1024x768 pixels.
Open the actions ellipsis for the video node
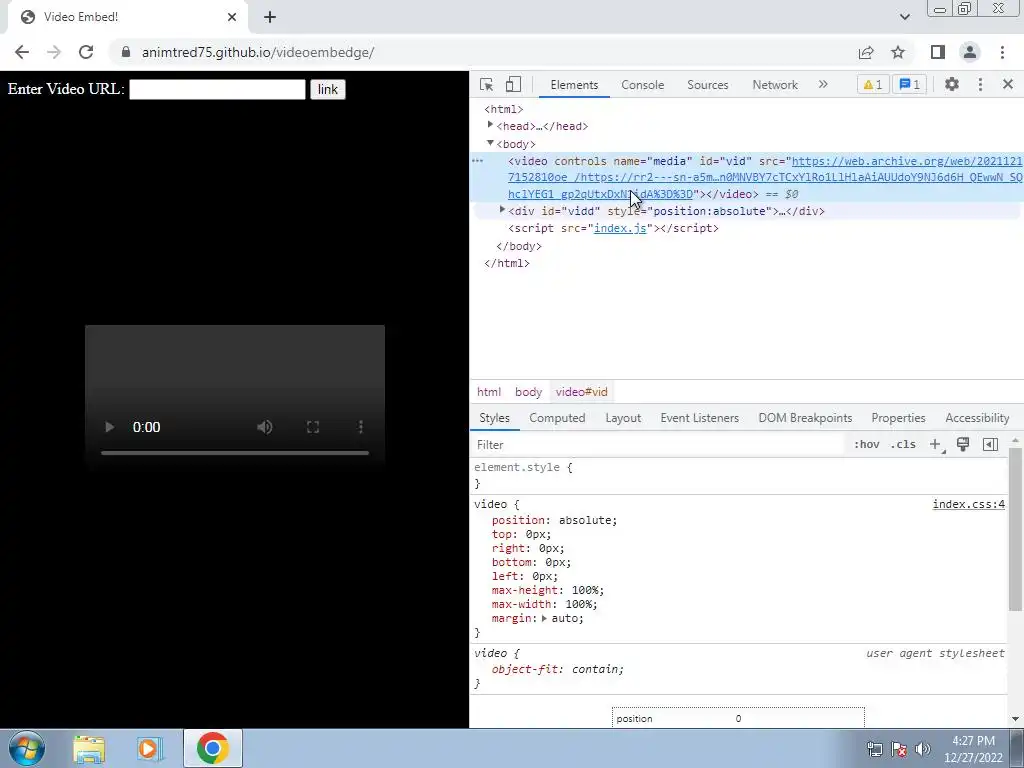477,161
